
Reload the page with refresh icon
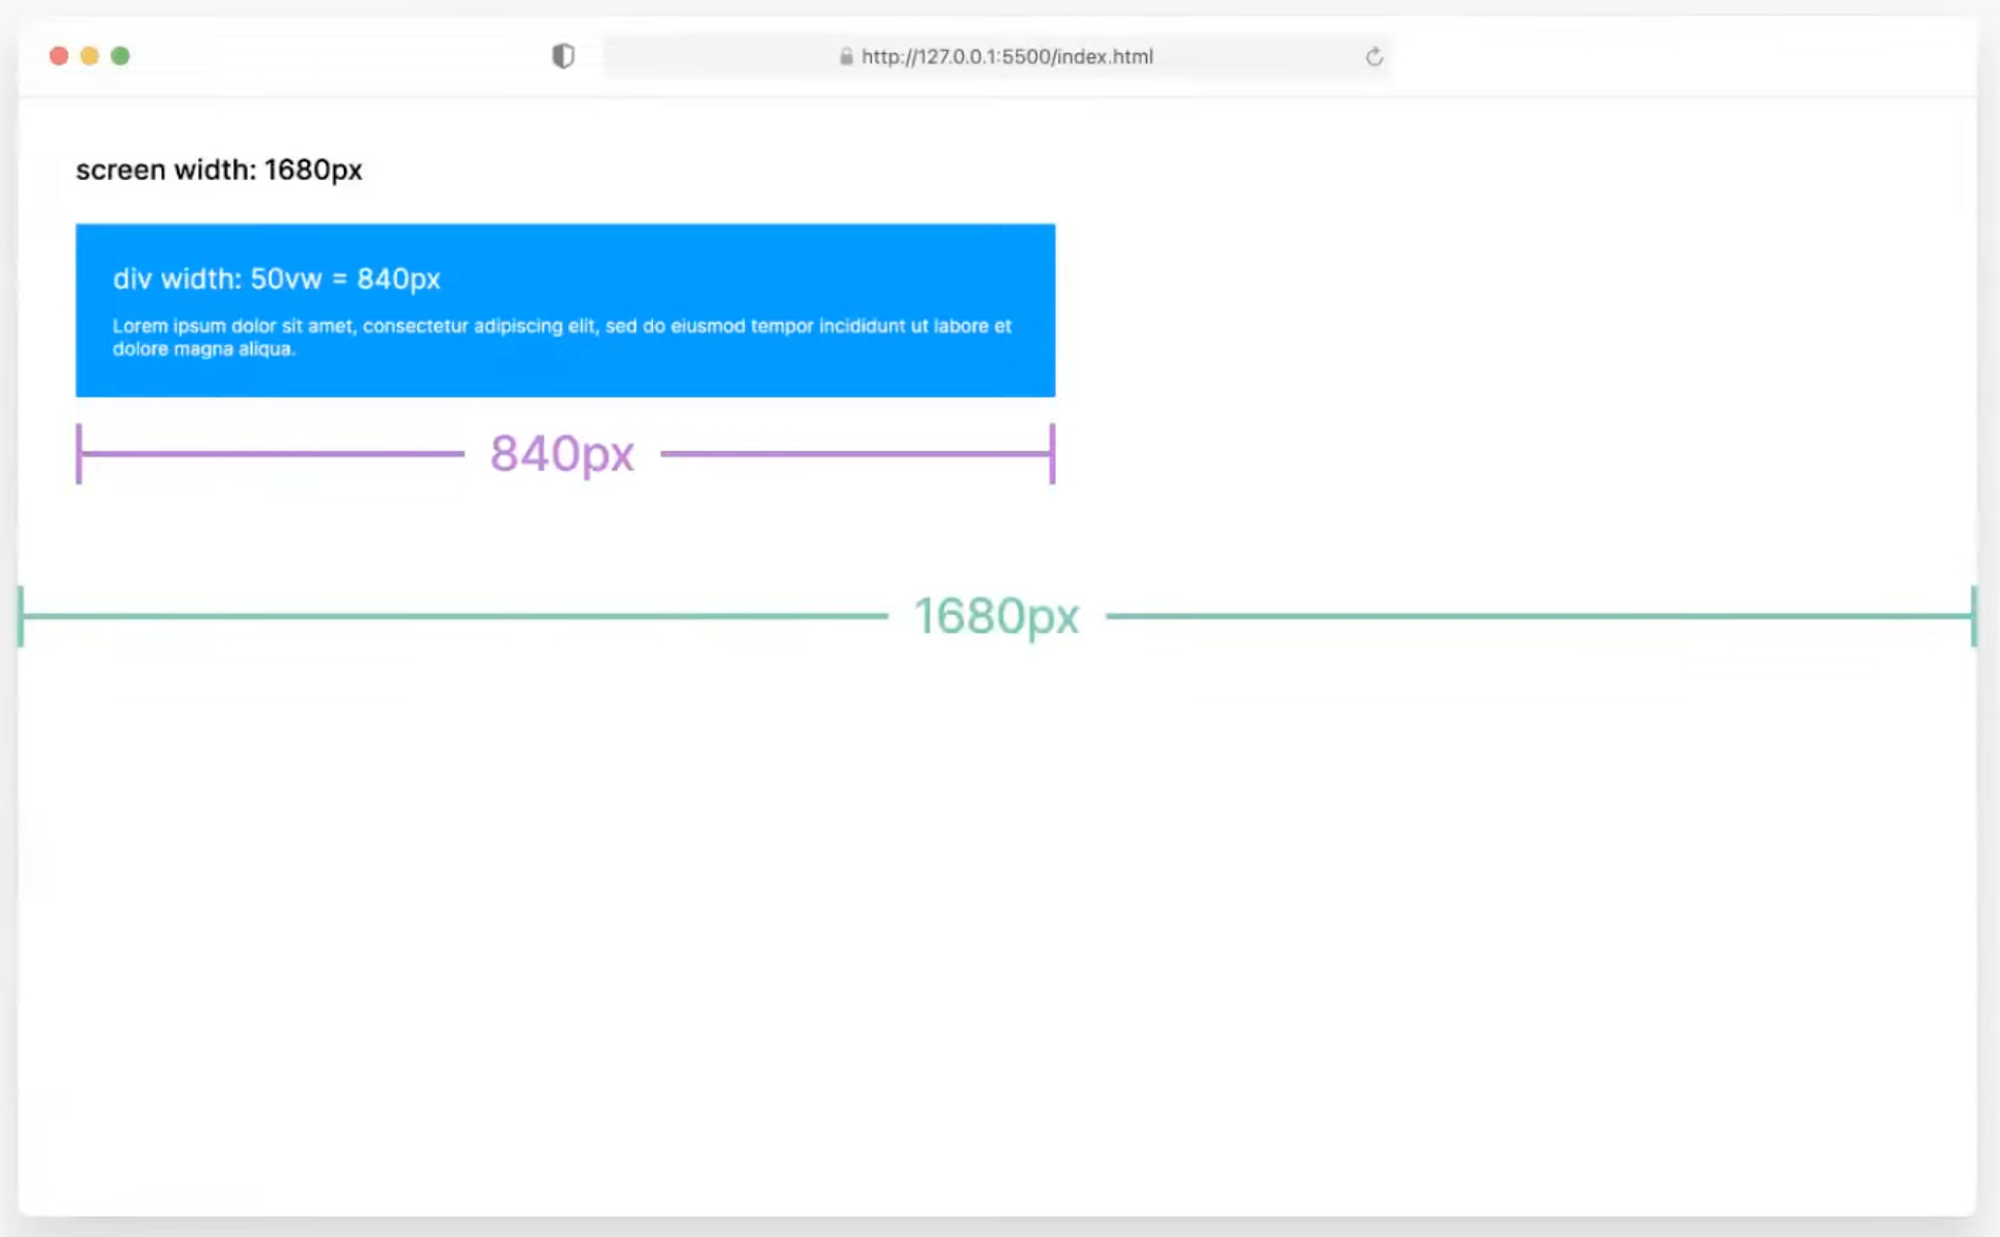(x=1374, y=57)
